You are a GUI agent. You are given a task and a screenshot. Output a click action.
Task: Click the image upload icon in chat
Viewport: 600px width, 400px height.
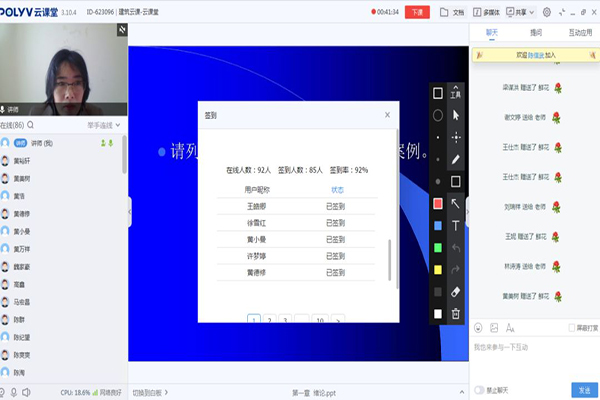493,327
